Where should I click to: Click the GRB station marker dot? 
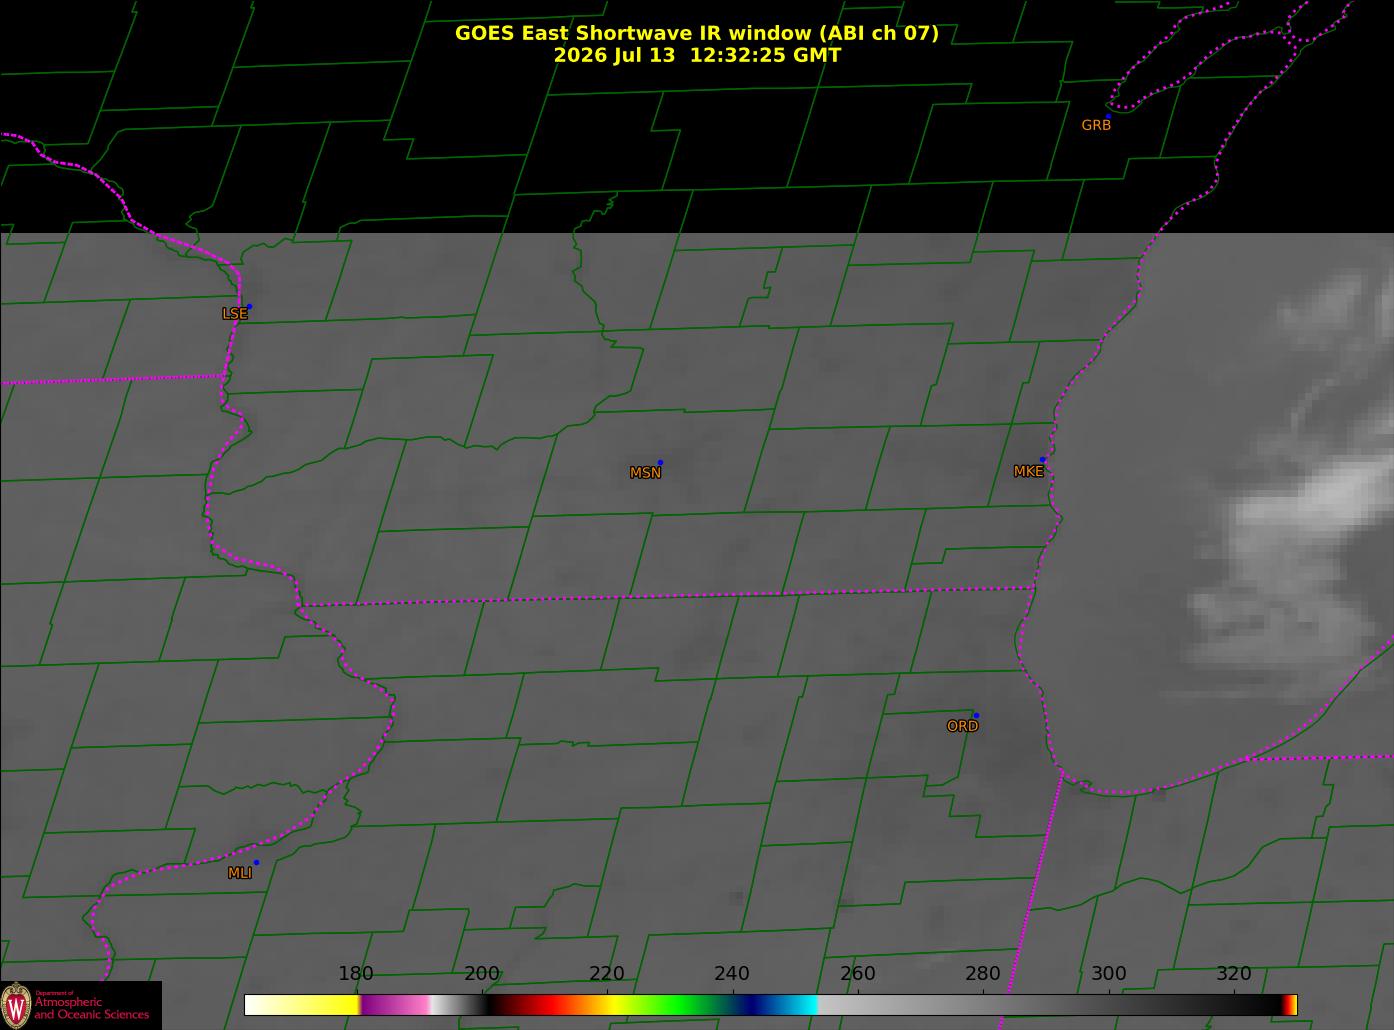(1108, 116)
